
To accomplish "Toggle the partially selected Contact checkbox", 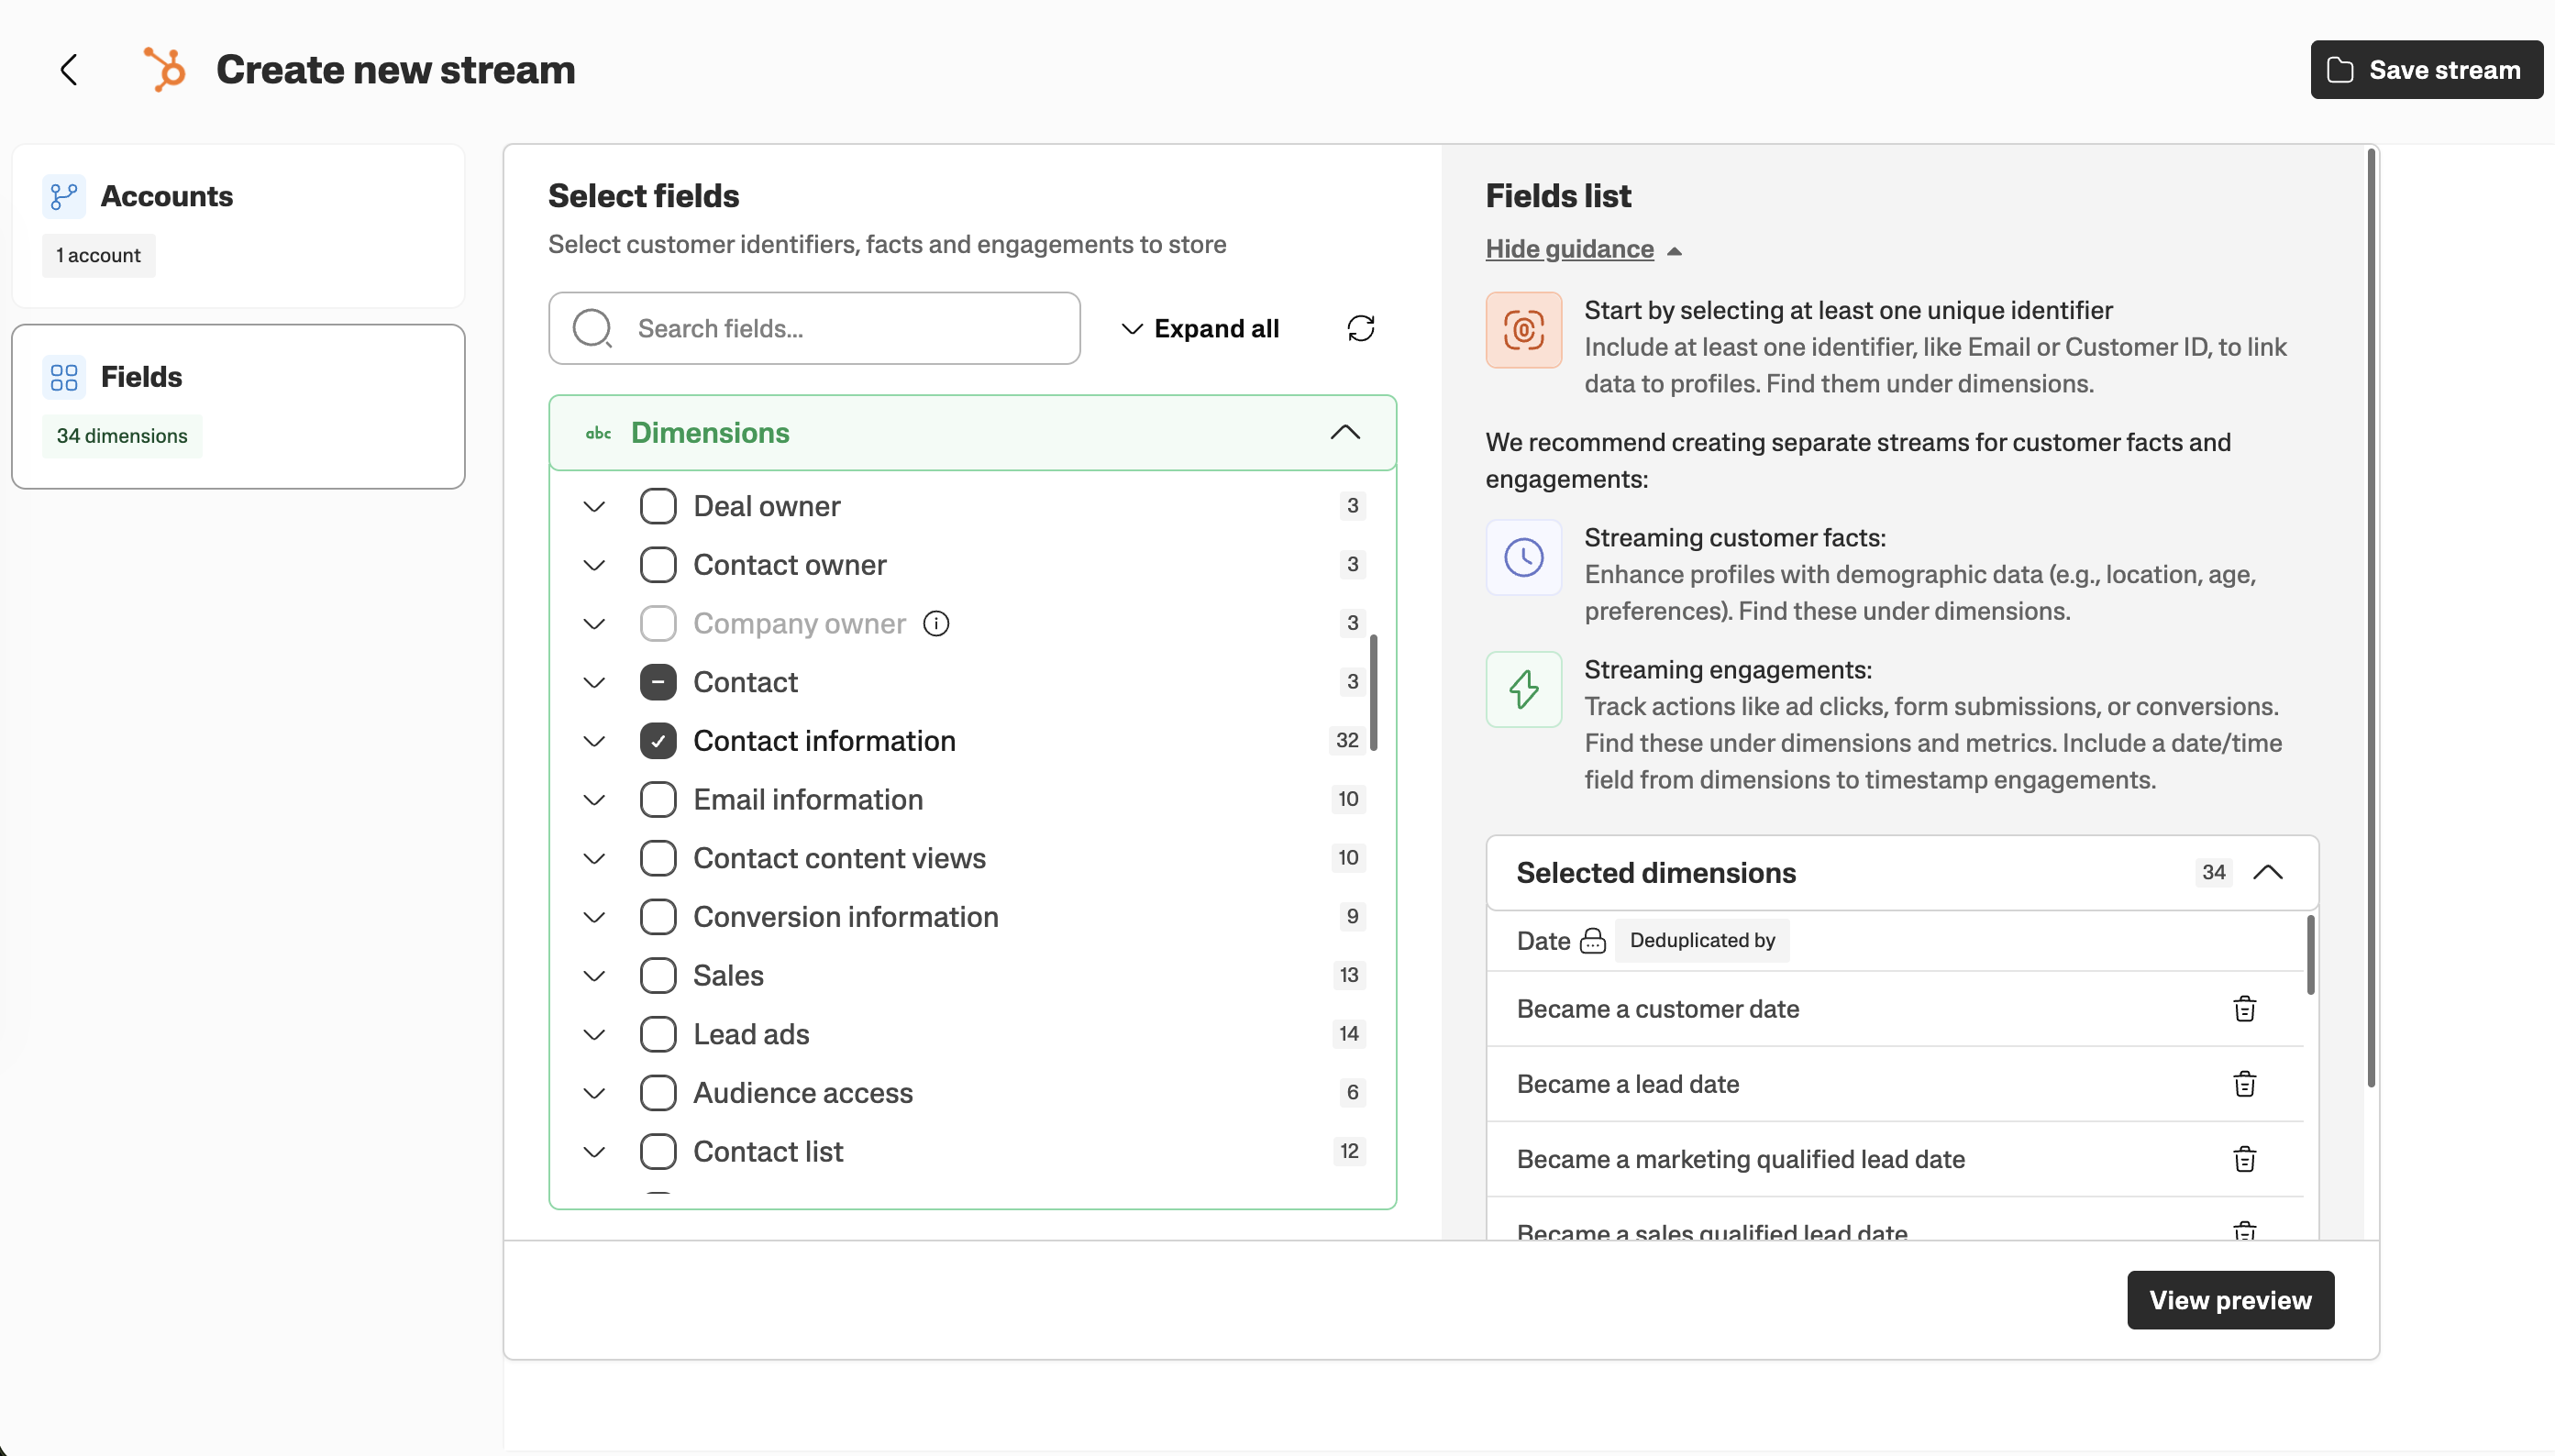I will 658,682.
